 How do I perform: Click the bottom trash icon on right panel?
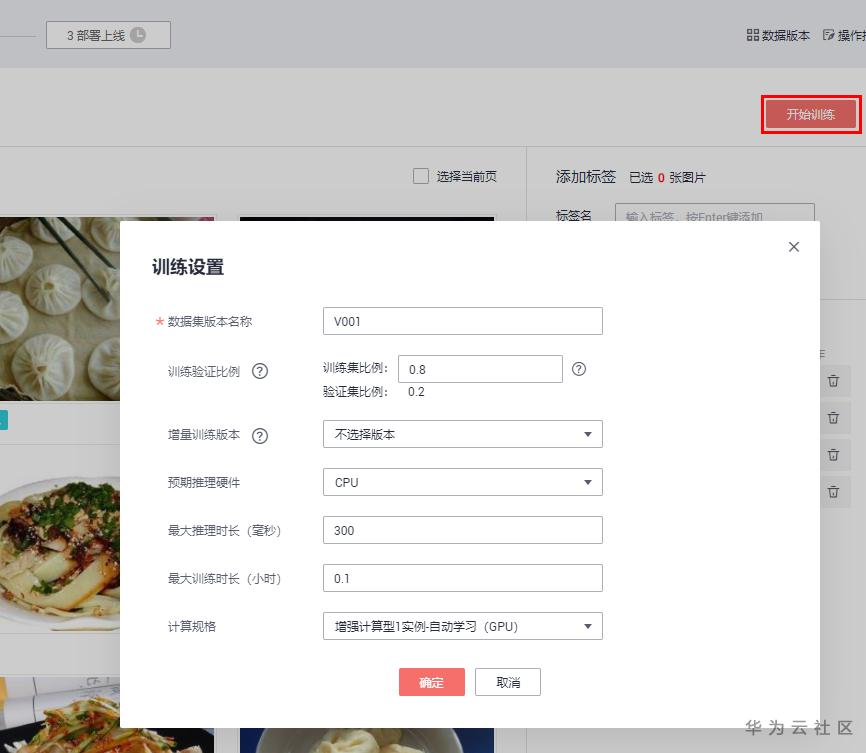tap(834, 492)
